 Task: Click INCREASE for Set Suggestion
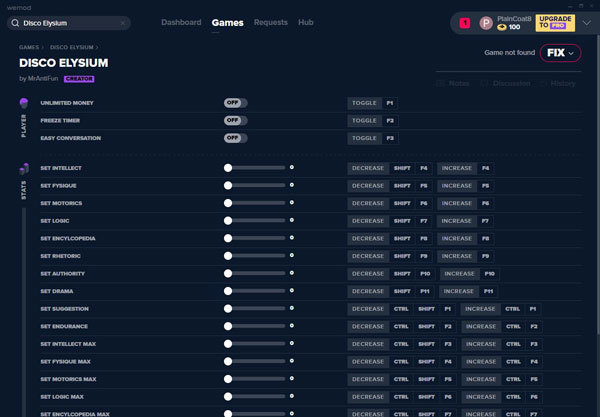(x=480, y=309)
